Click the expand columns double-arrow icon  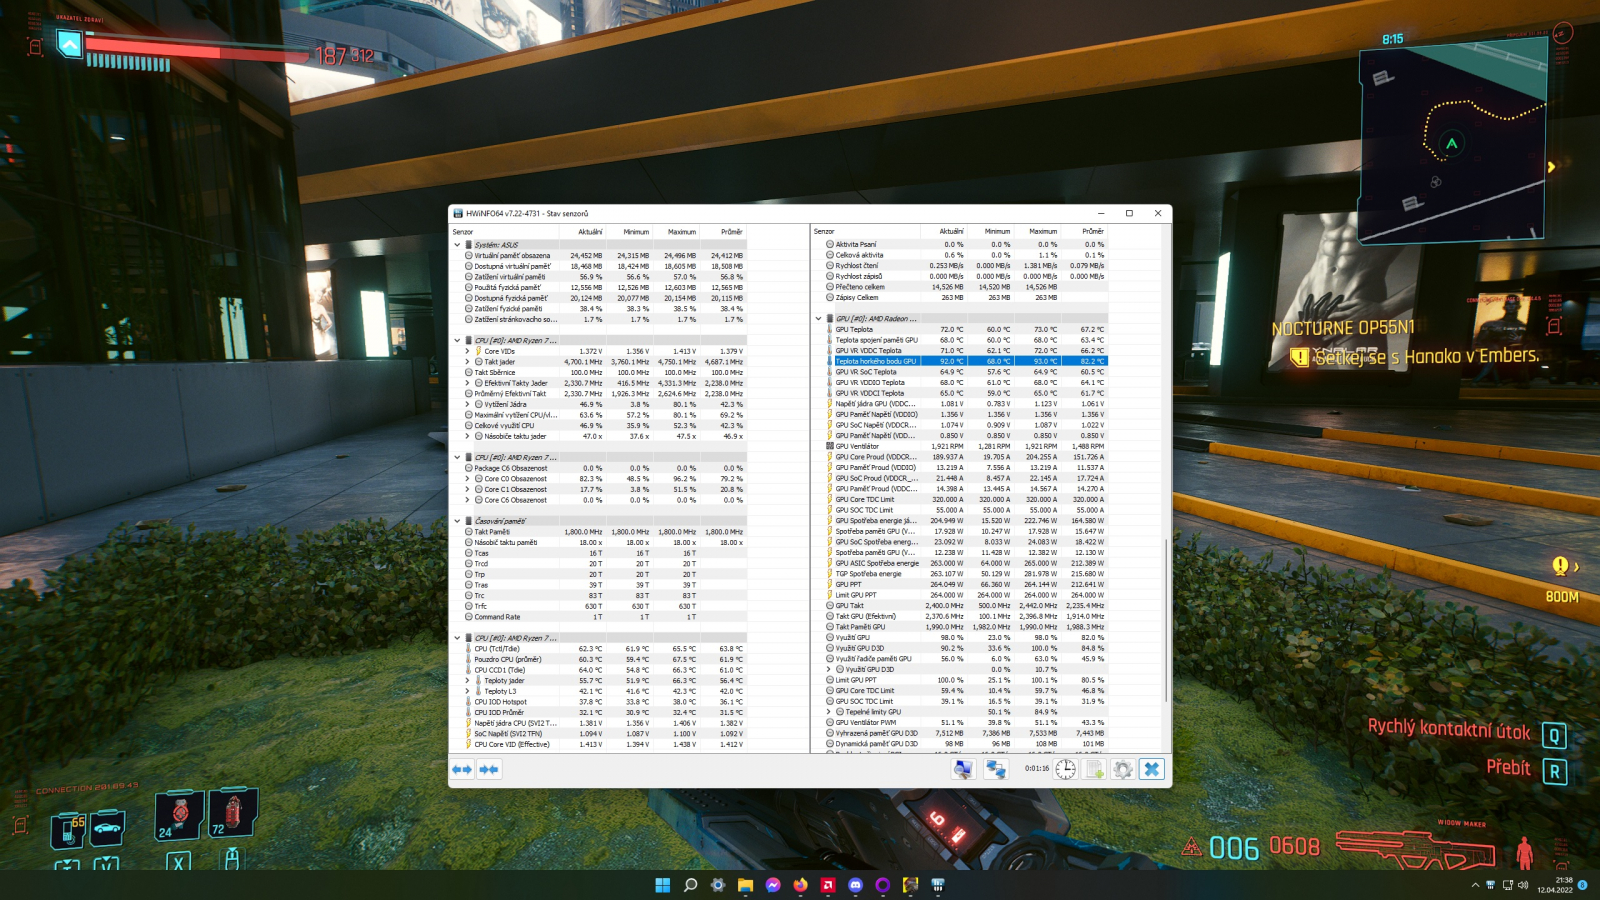pyautogui.click(x=462, y=769)
